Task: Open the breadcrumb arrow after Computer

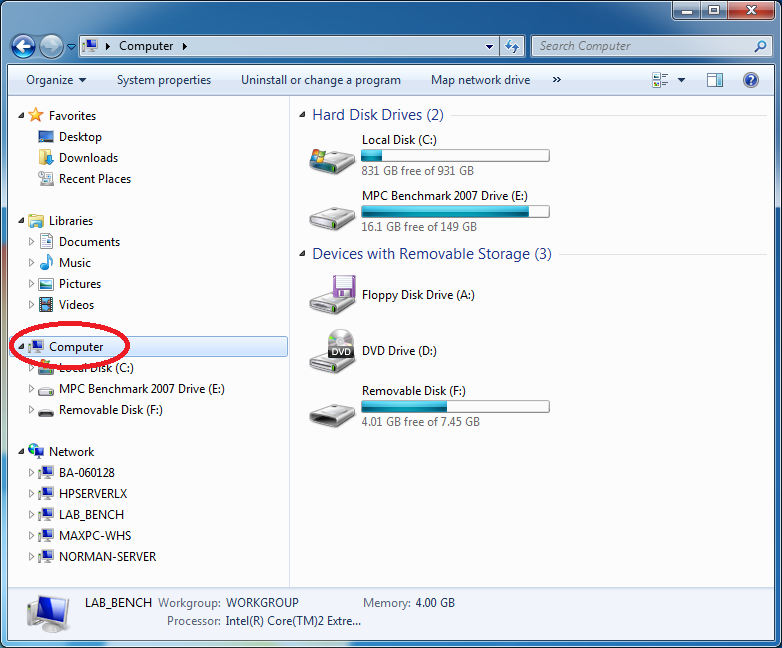Action: coord(185,46)
